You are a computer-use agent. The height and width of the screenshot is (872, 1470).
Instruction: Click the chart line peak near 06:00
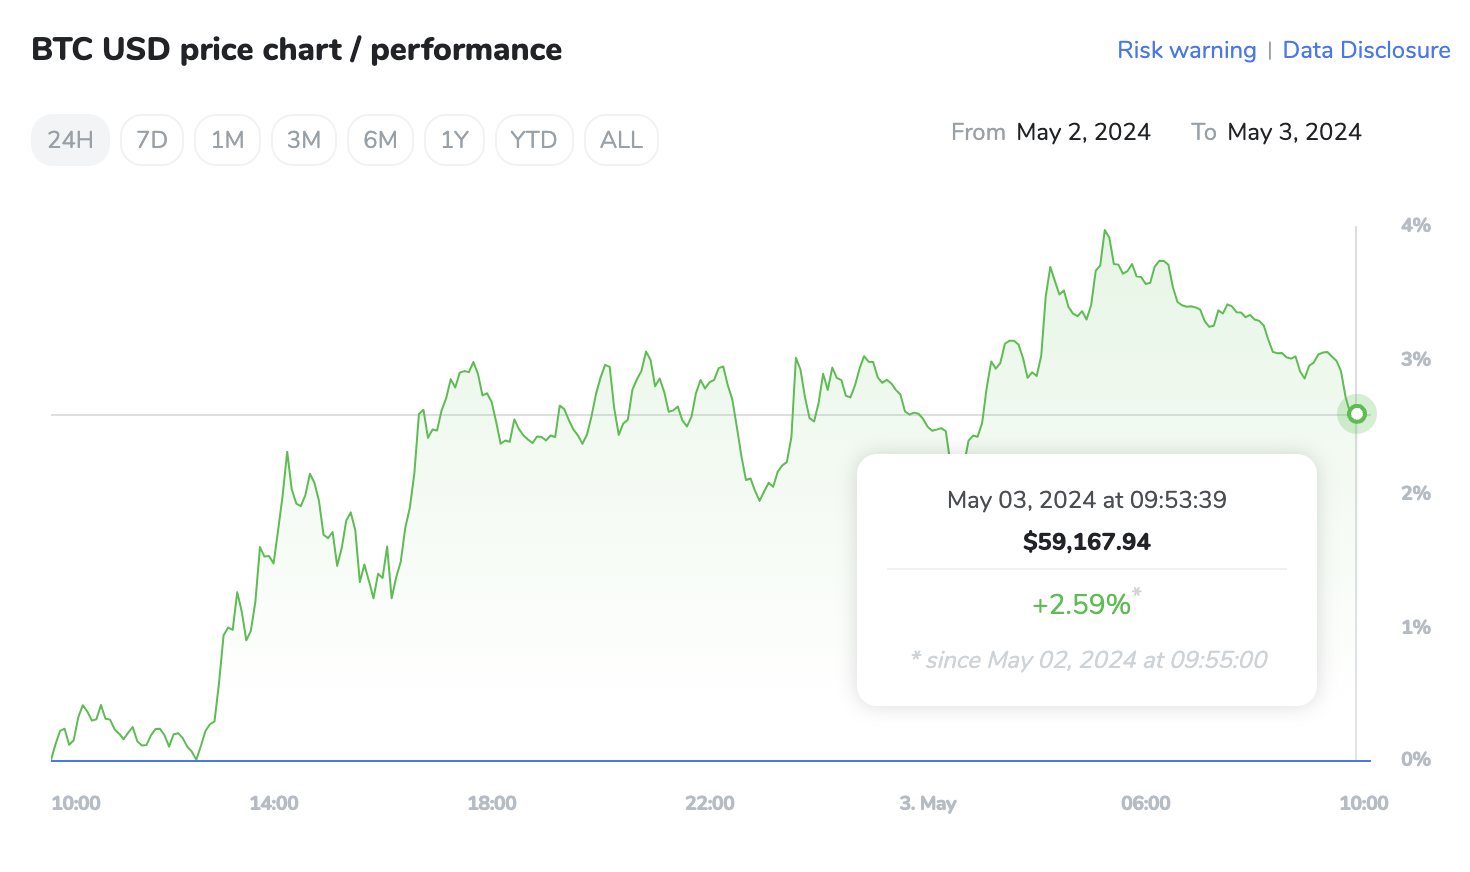[x=1106, y=232]
